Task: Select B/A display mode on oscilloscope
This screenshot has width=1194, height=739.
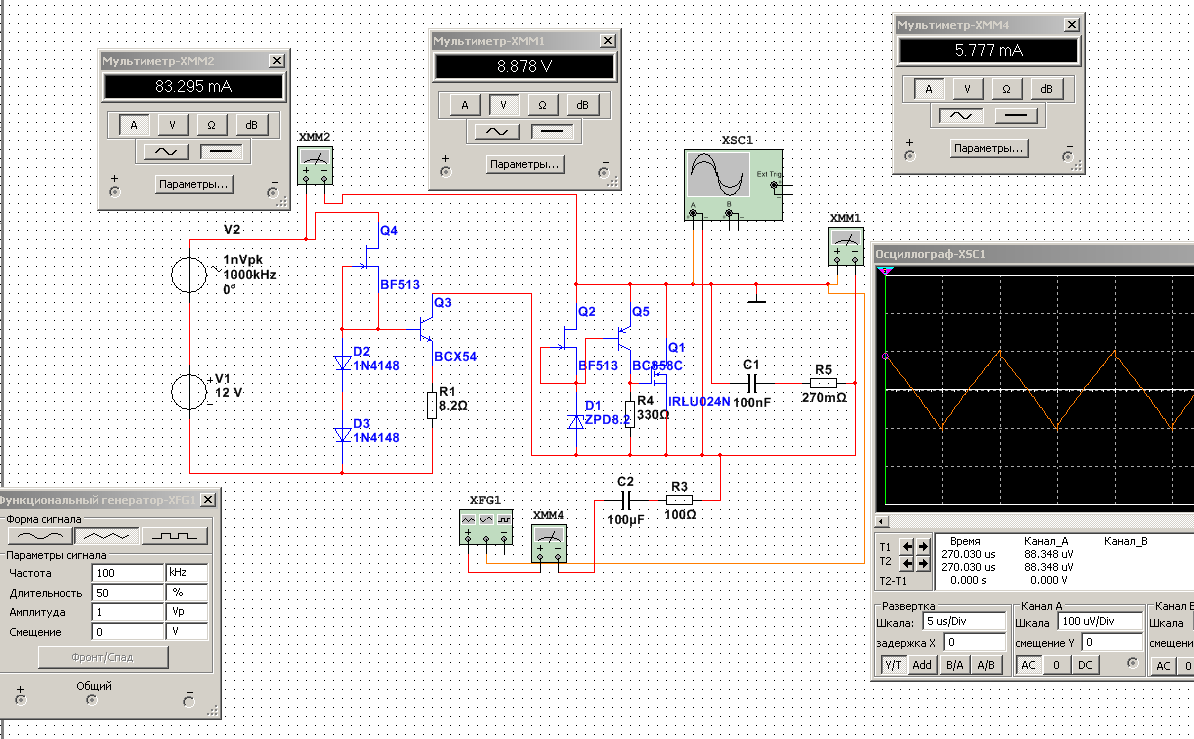Action: pos(954,665)
